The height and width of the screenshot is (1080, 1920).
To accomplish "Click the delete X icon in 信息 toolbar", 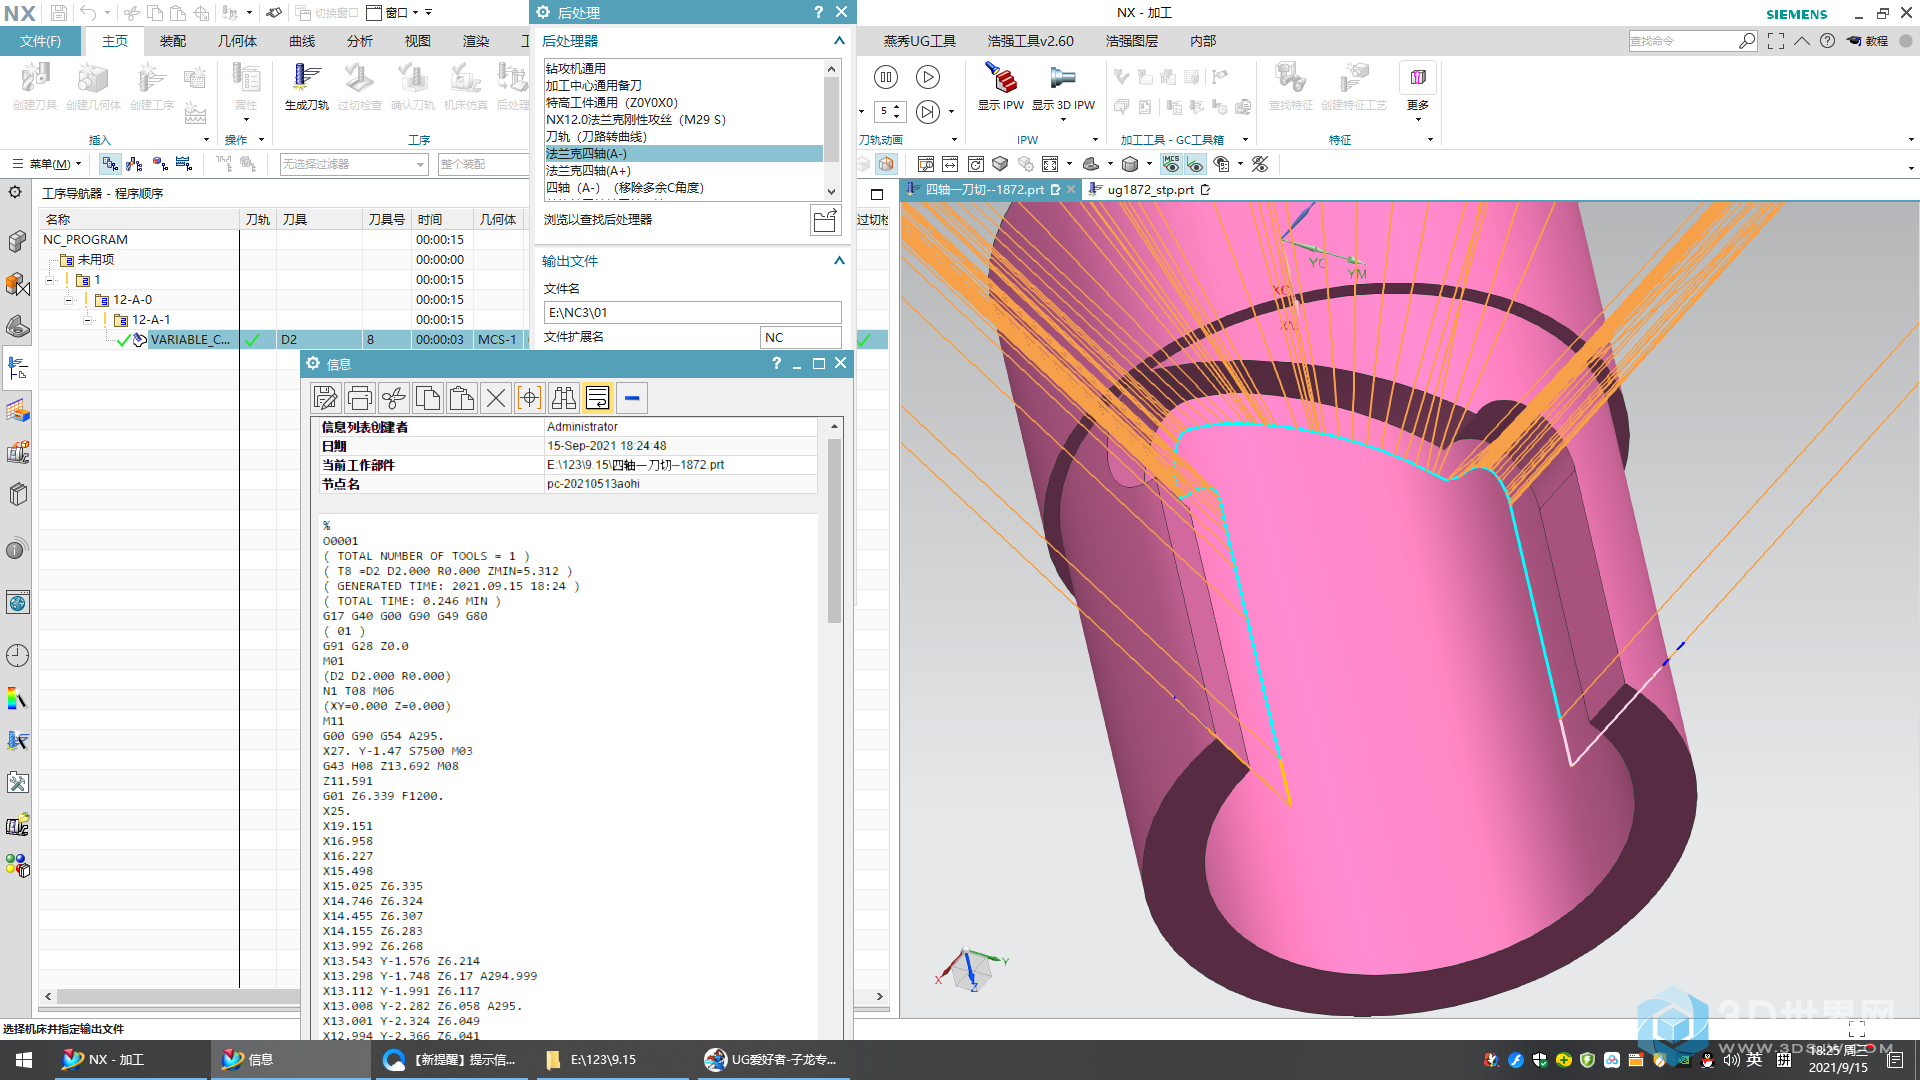I will pos(496,398).
